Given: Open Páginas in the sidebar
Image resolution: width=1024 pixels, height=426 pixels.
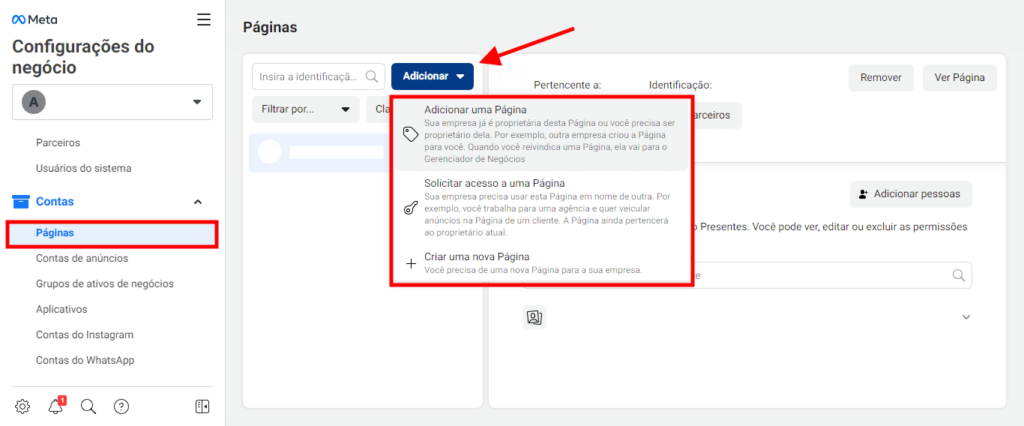Looking at the screenshot, I should [112, 233].
